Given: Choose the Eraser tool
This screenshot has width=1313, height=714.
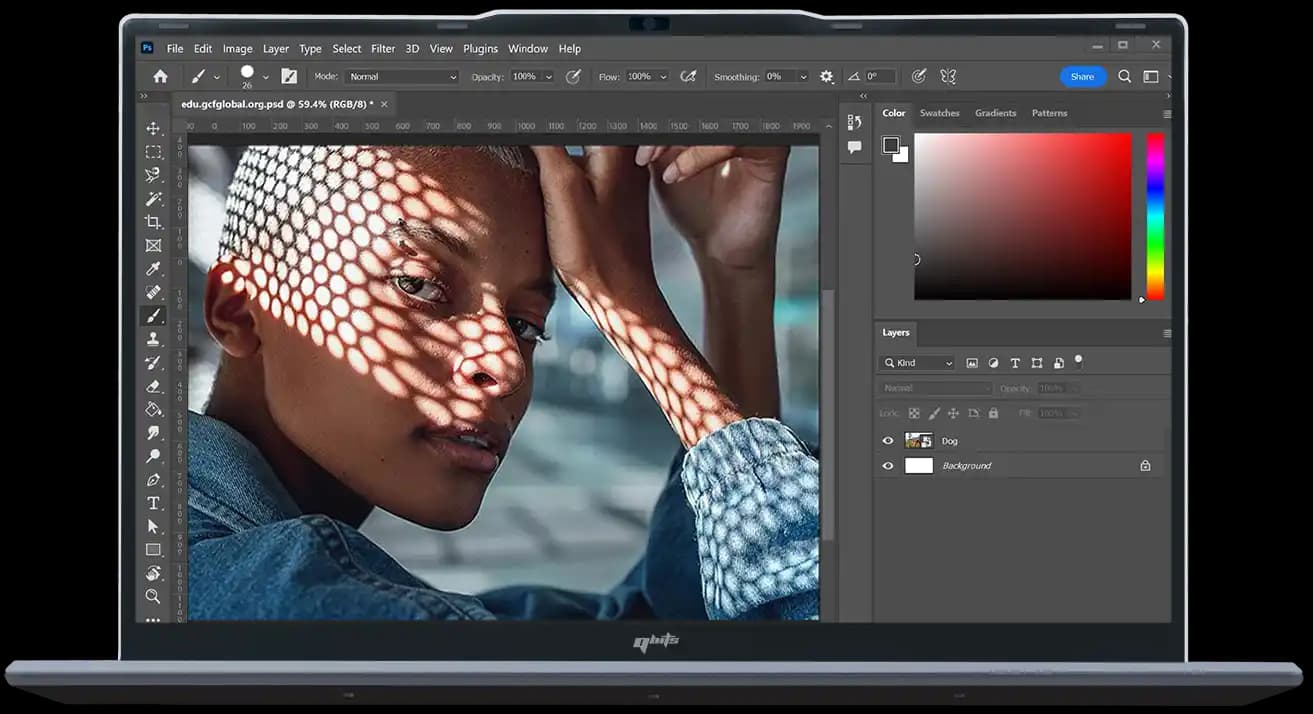Looking at the screenshot, I should [x=153, y=386].
